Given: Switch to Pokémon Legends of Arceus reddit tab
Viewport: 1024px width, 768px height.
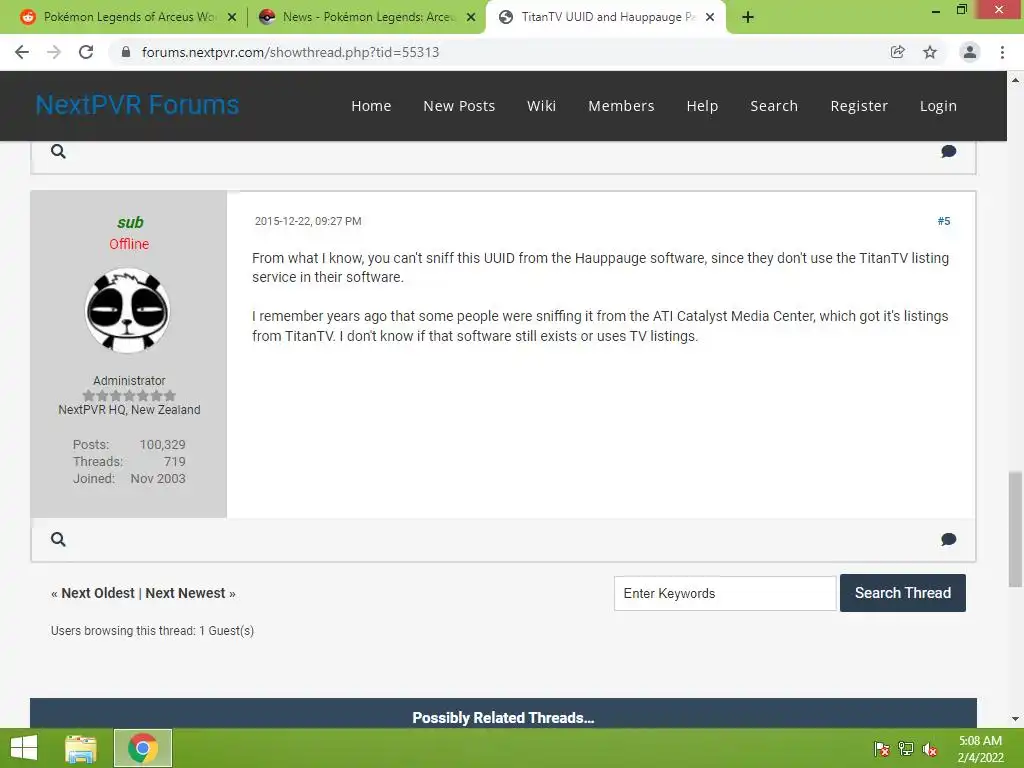Looking at the screenshot, I should point(129,17).
